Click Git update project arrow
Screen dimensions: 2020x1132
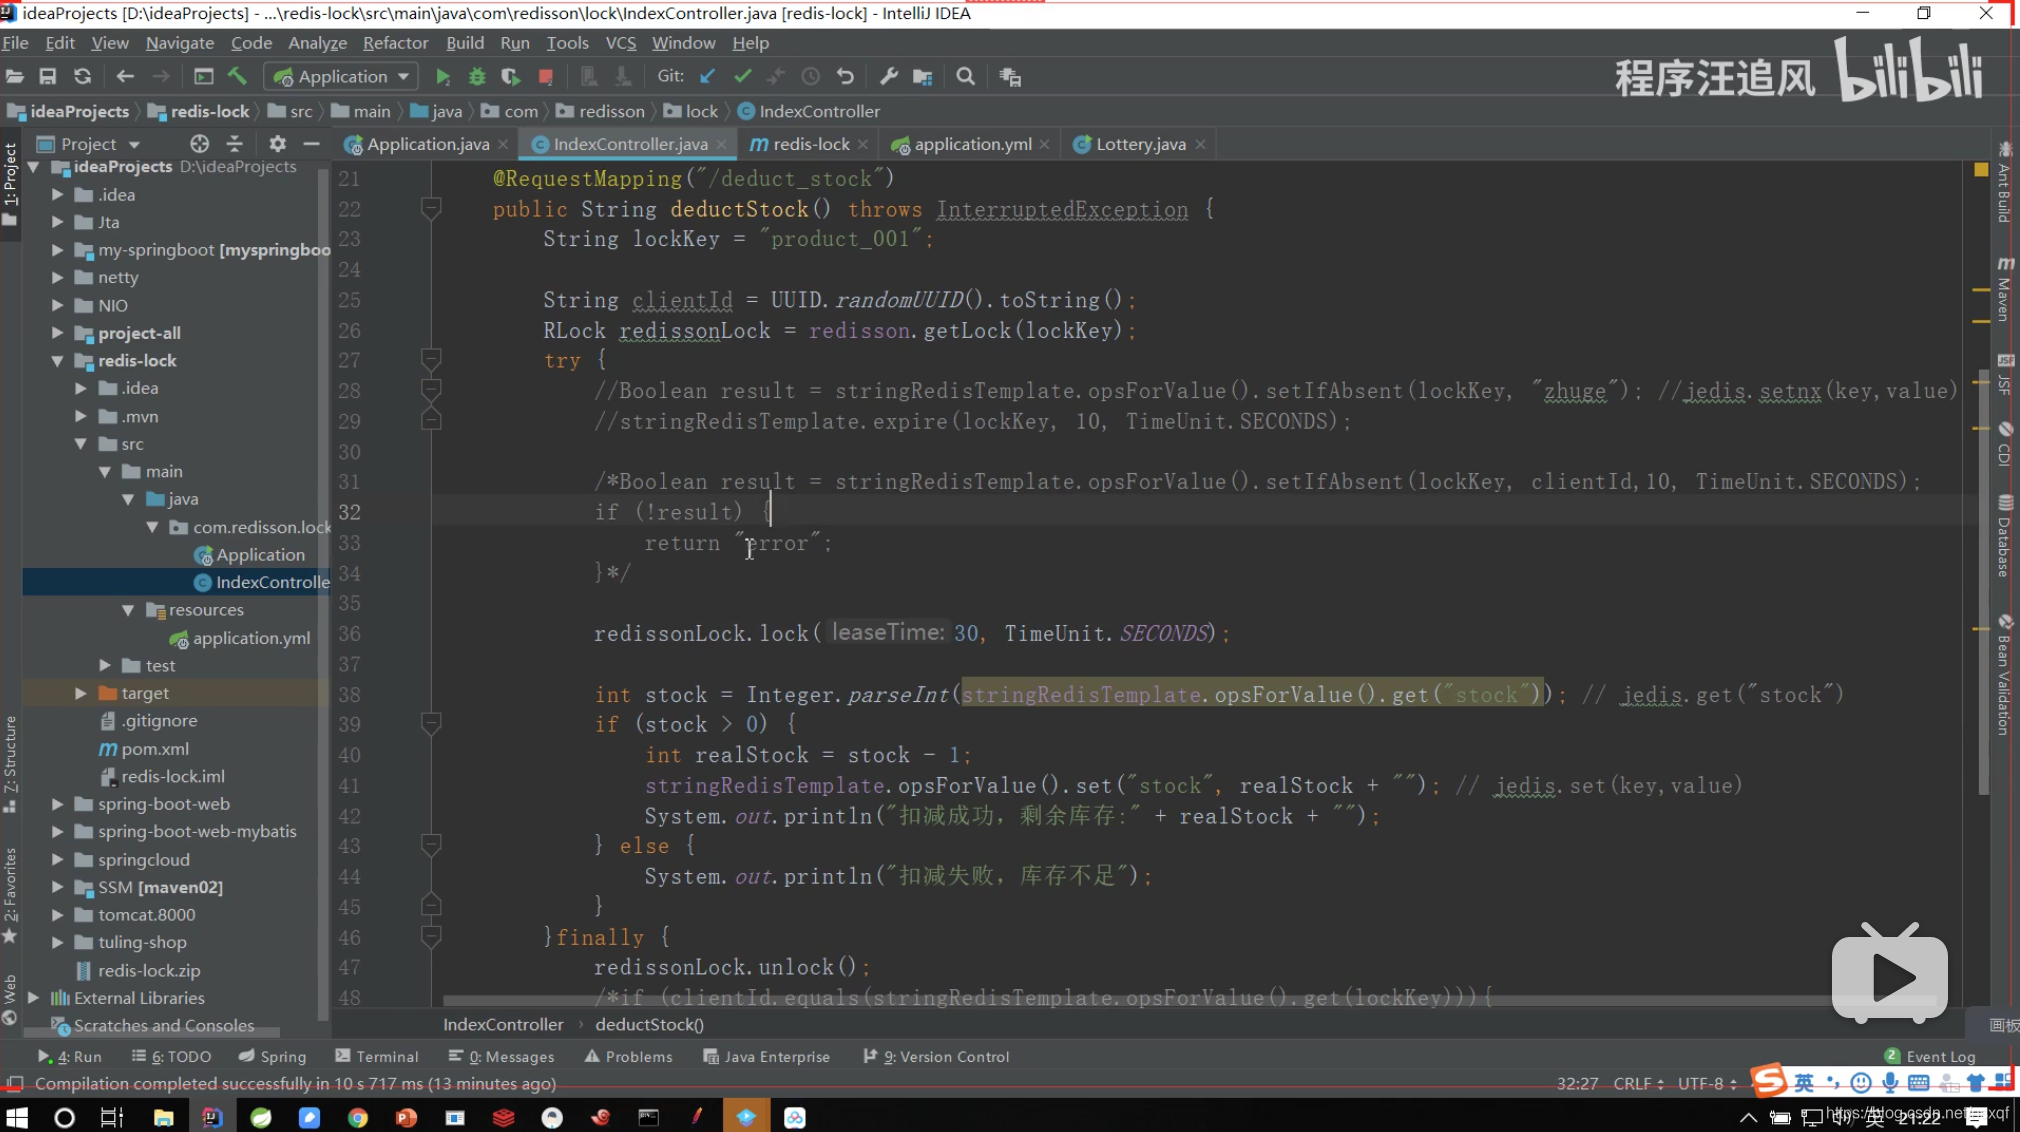(707, 77)
